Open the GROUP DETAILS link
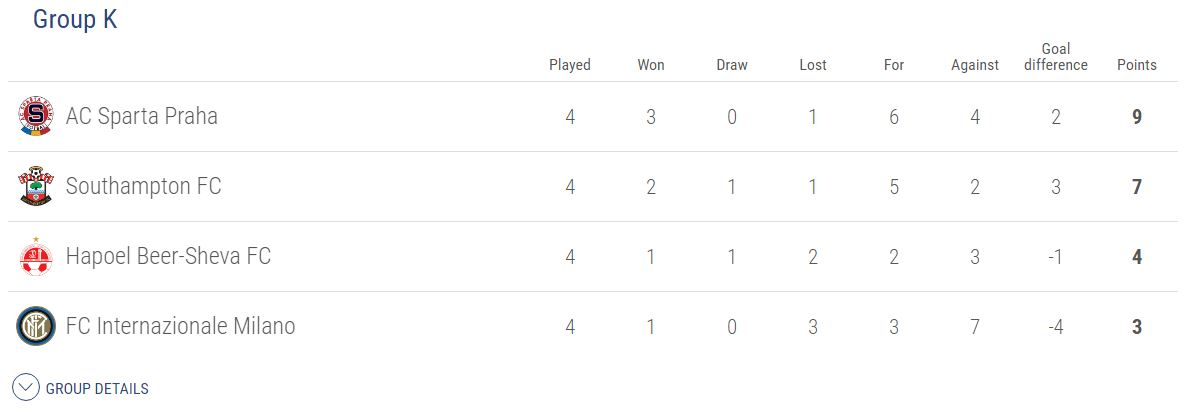The width and height of the screenshot is (1187, 413). point(97,389)
